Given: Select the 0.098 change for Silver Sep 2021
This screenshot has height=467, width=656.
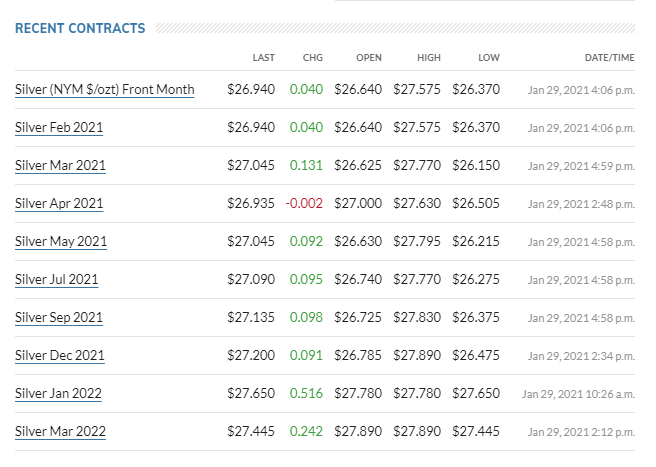Looking at the screenshot, I should pyautogui.click(x=306, y=318).
